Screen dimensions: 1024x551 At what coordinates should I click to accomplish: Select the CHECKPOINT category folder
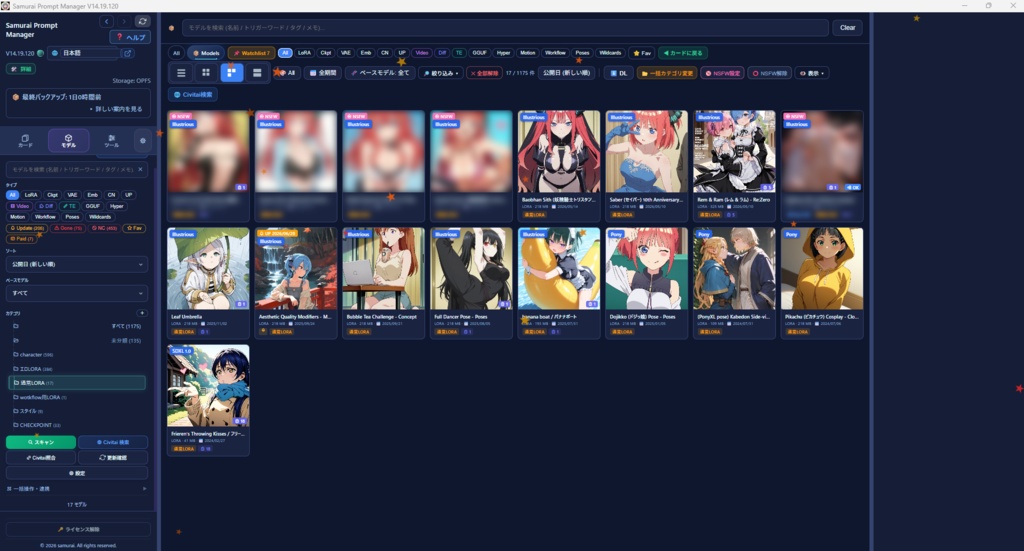pos(77,425)
